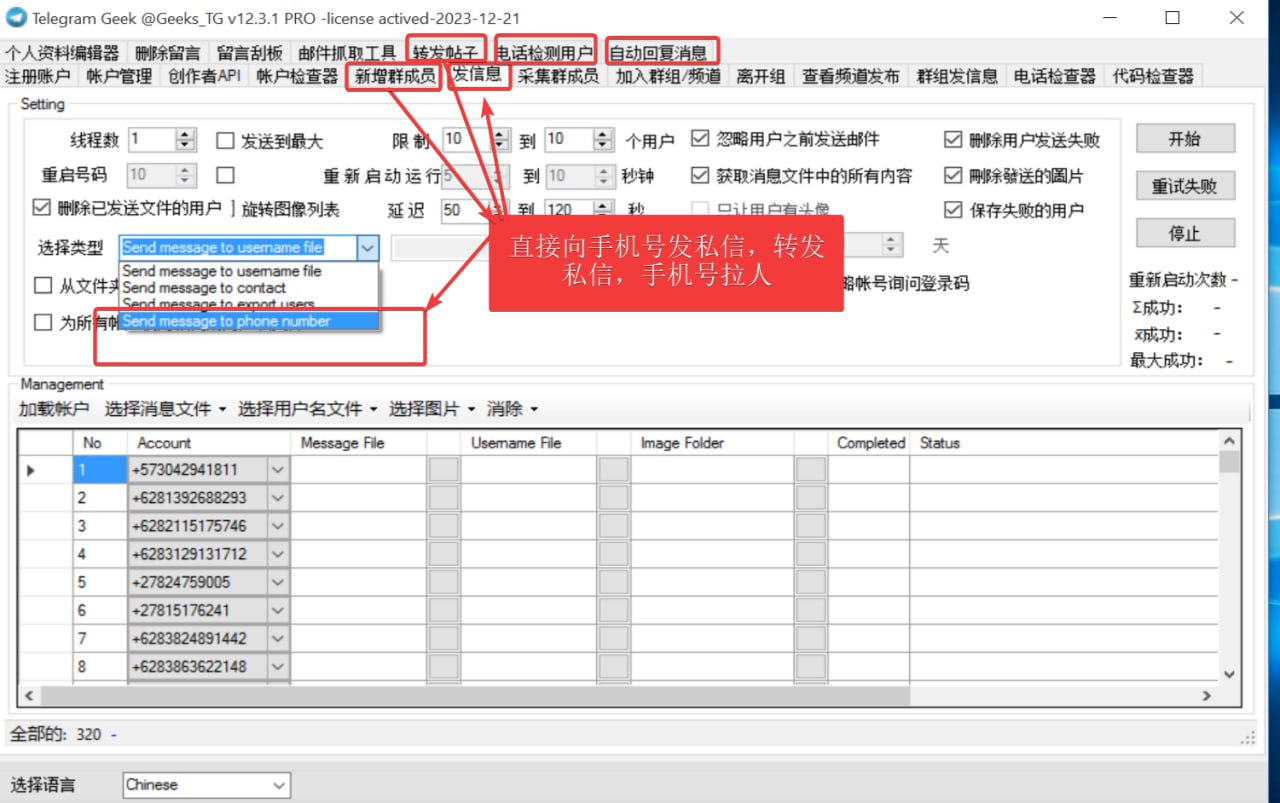Open the 个人资料编辑器 tab
This screenshot has height=803, width=1280.
pyautogui.click(x=61, y=53)
